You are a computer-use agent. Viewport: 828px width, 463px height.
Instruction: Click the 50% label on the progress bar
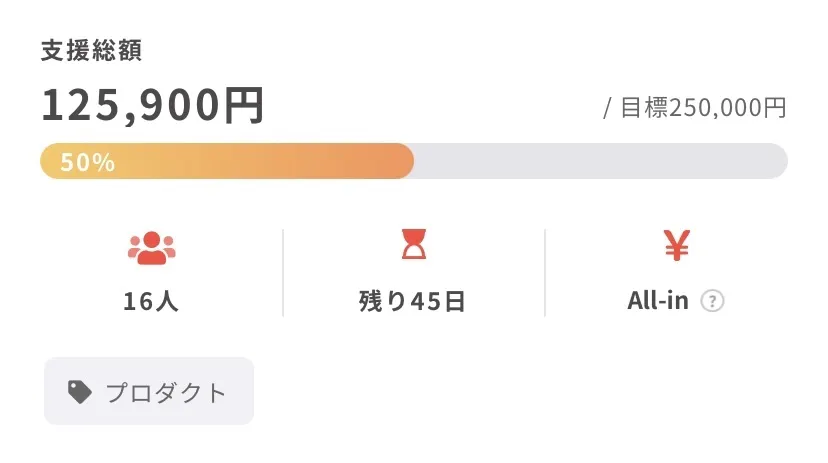tap(88, 162)
